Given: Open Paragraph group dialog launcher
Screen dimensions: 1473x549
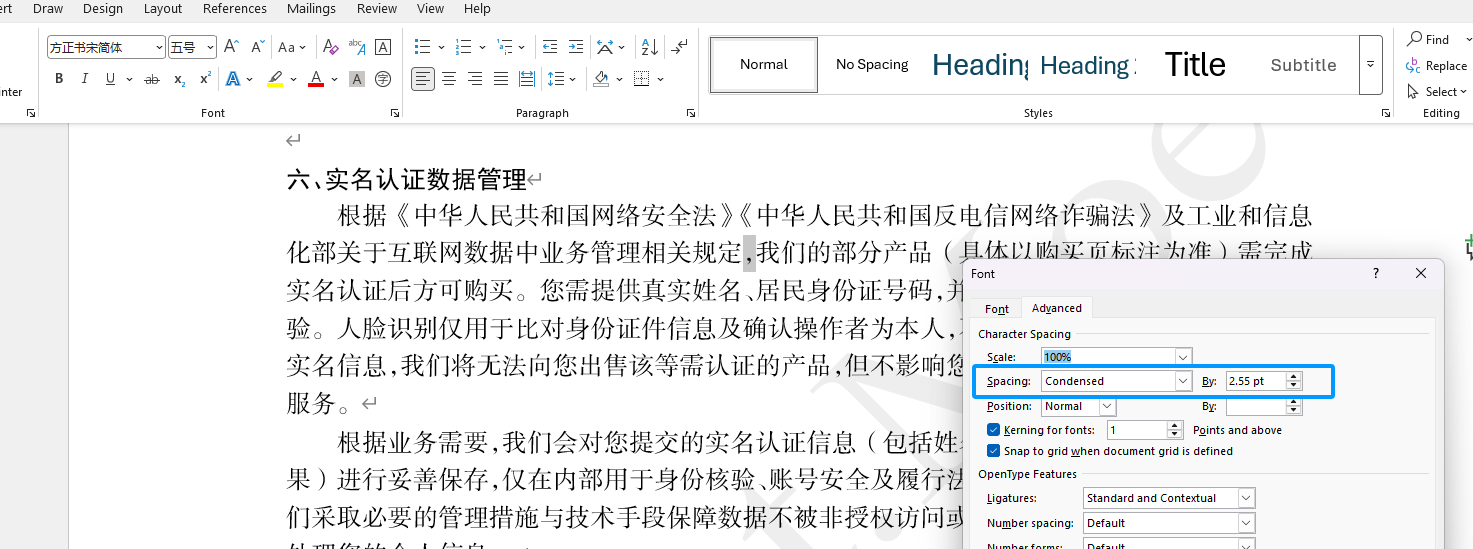Looking at the screenshot, I should (691, 114).
